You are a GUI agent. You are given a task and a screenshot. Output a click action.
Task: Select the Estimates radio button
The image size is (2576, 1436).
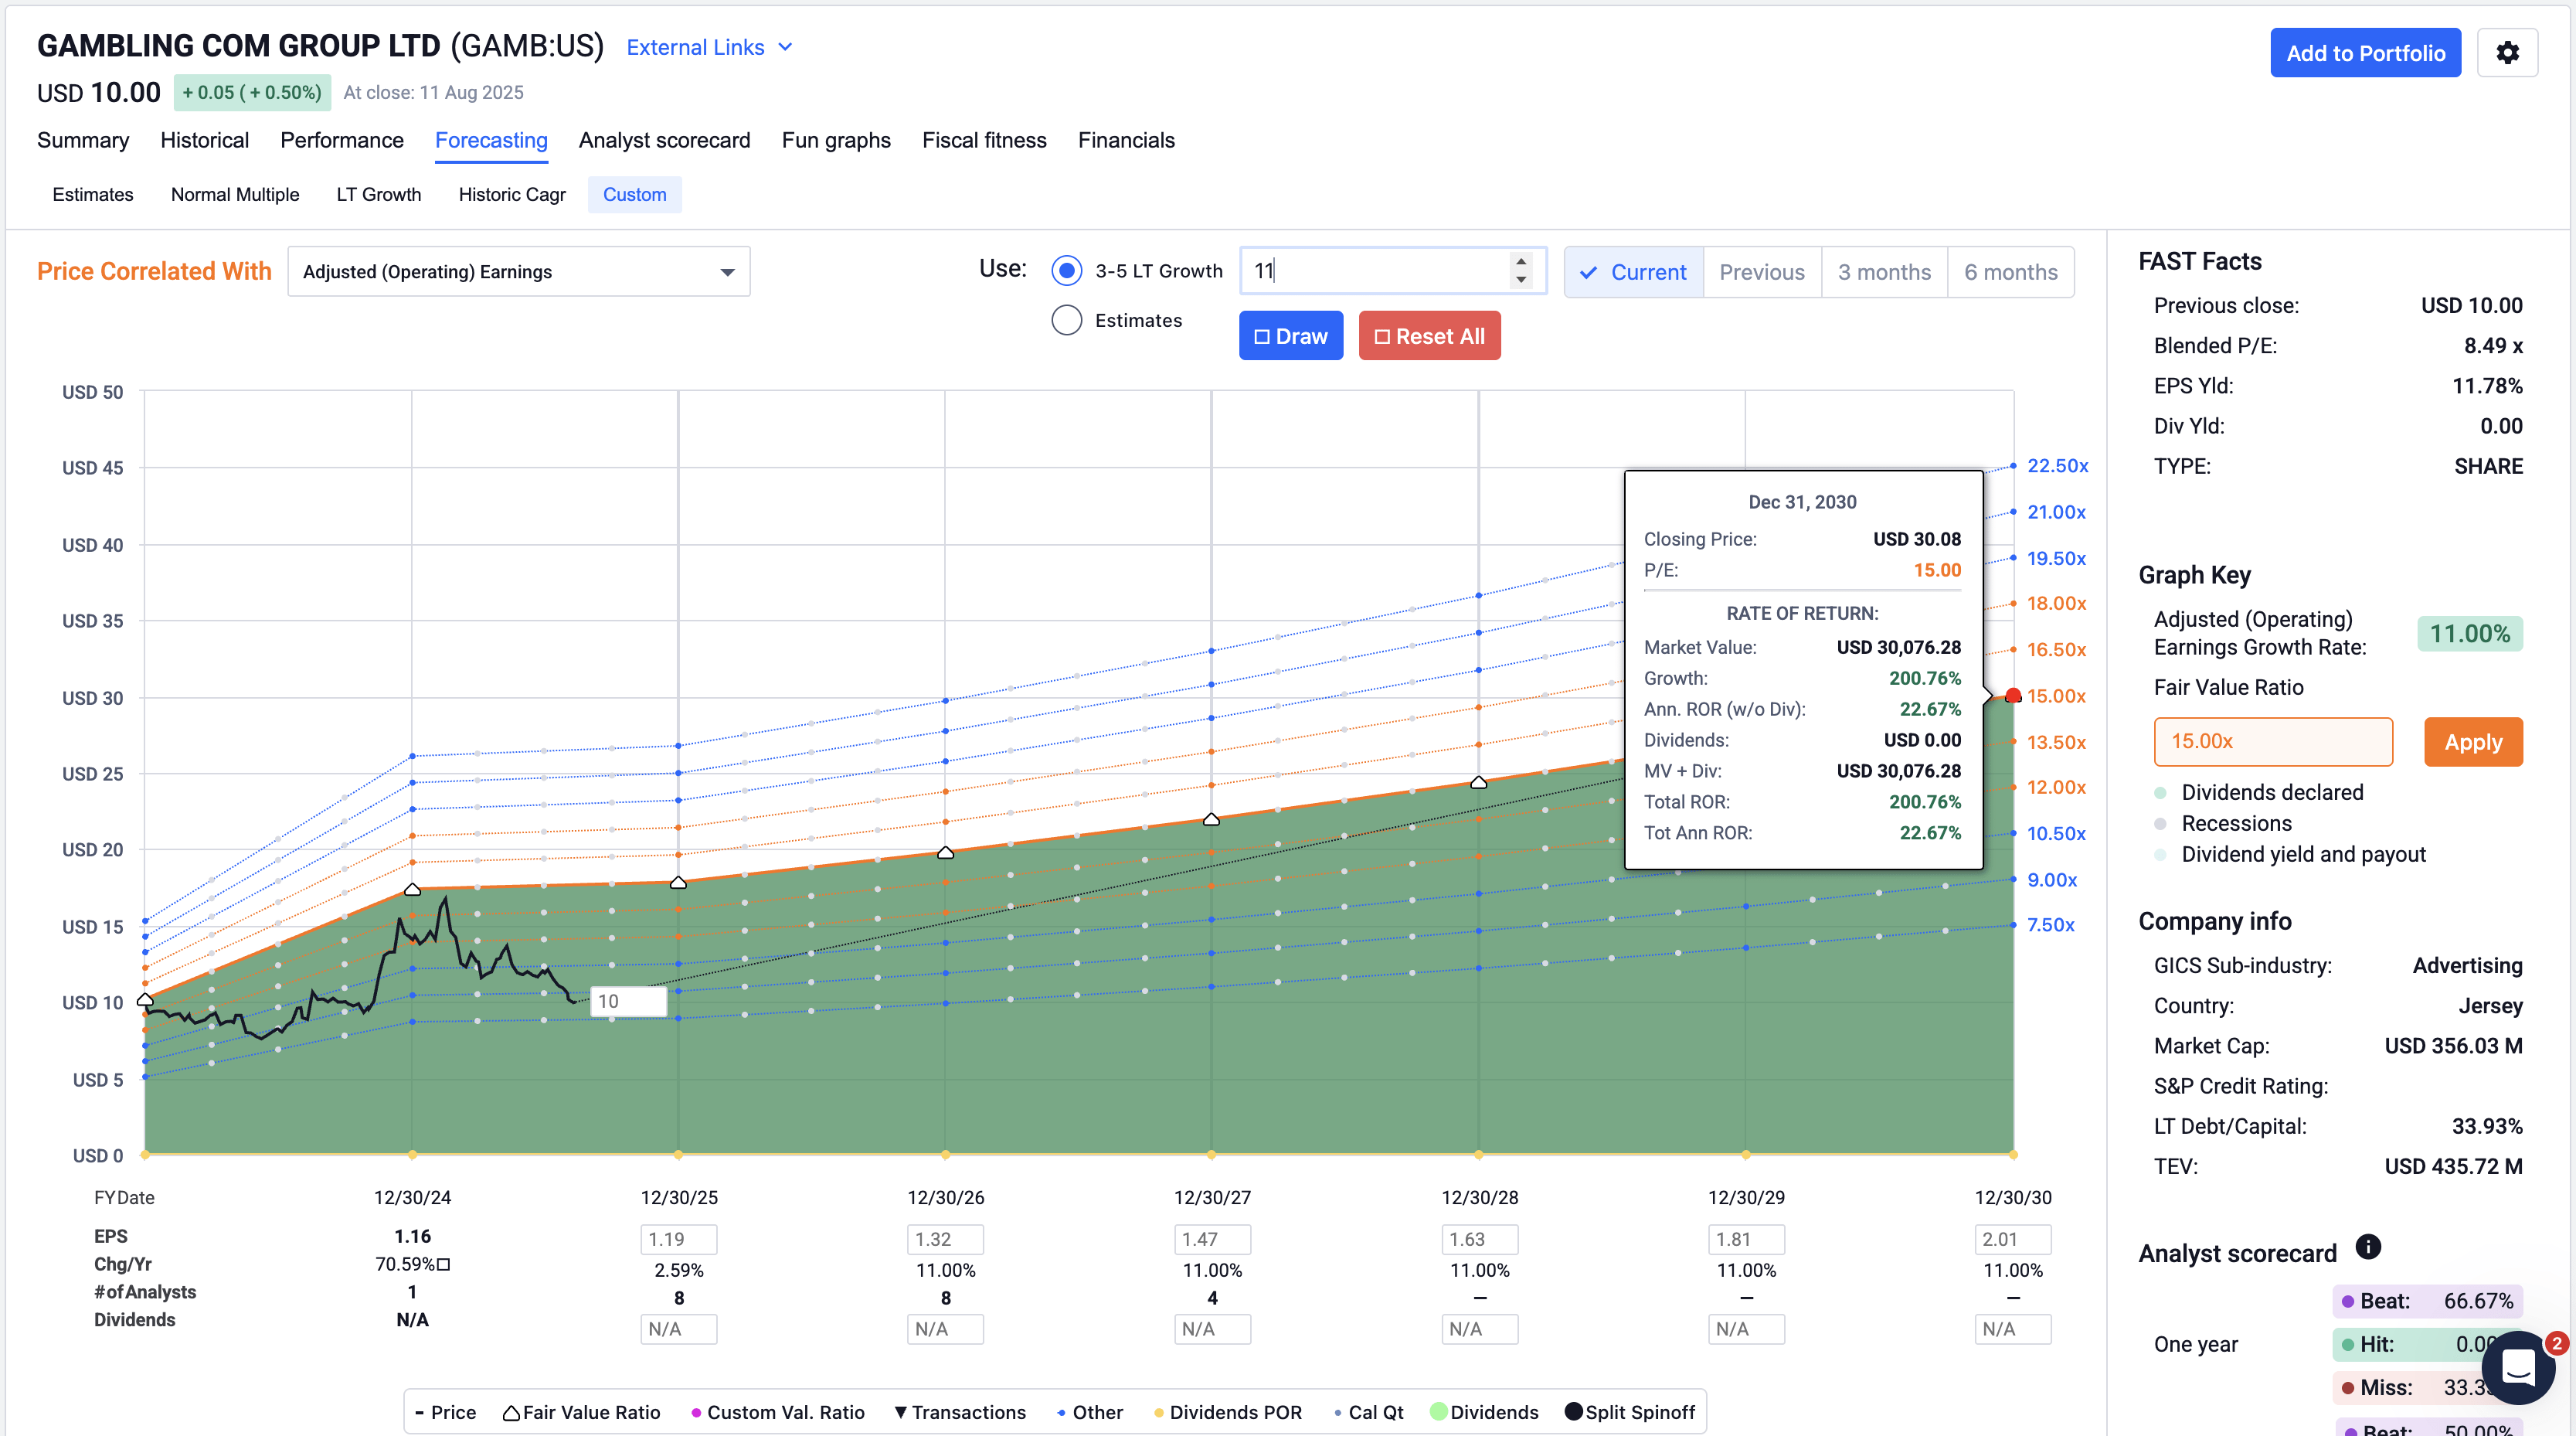tap(1067, 320)
